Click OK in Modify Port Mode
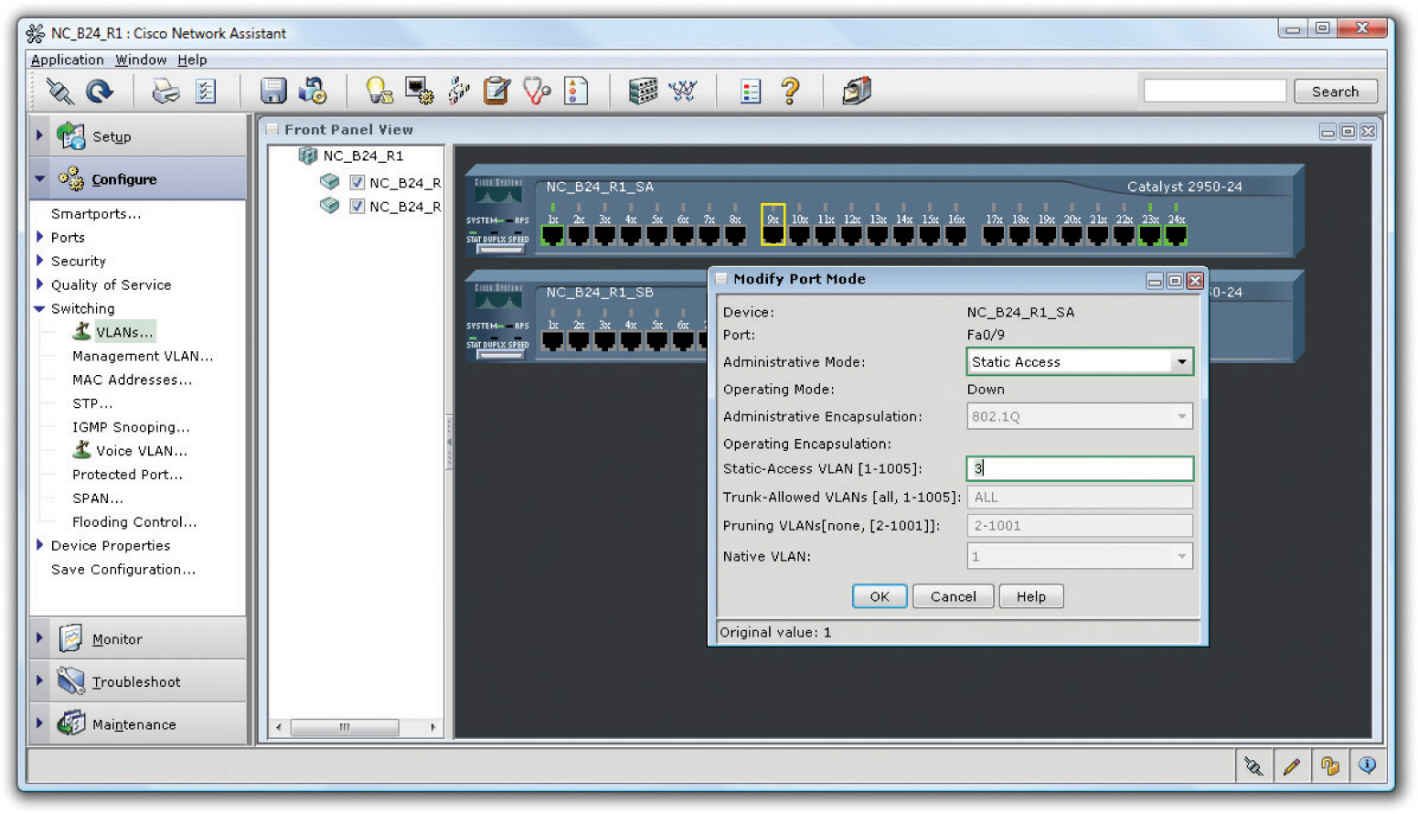Viewport: 1418px width, 814px height. click(879, 596)
